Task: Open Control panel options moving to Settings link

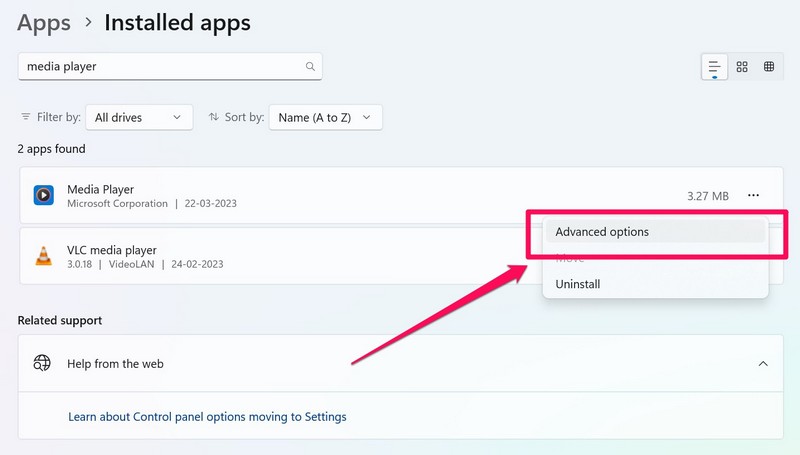Action: tap(207, 417)
